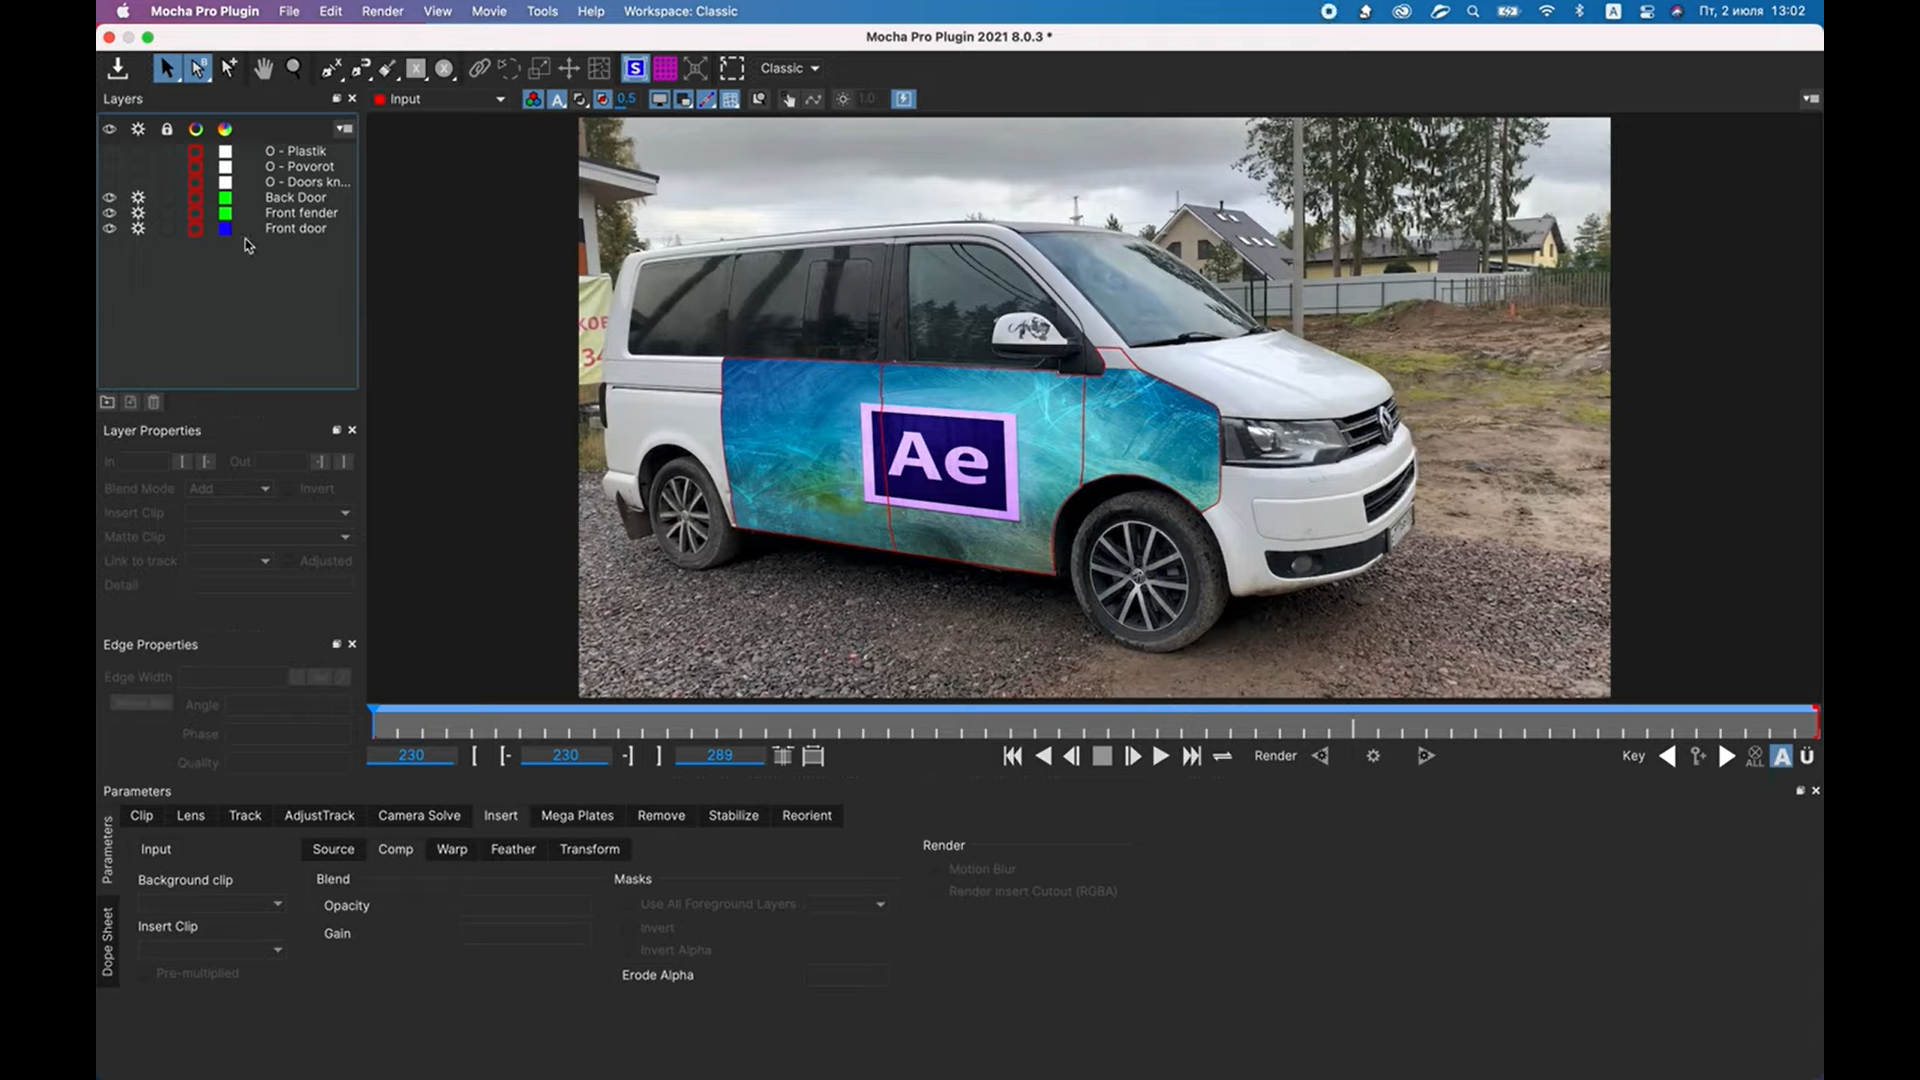Switch to the Mega Plates tab

(577, 816)
